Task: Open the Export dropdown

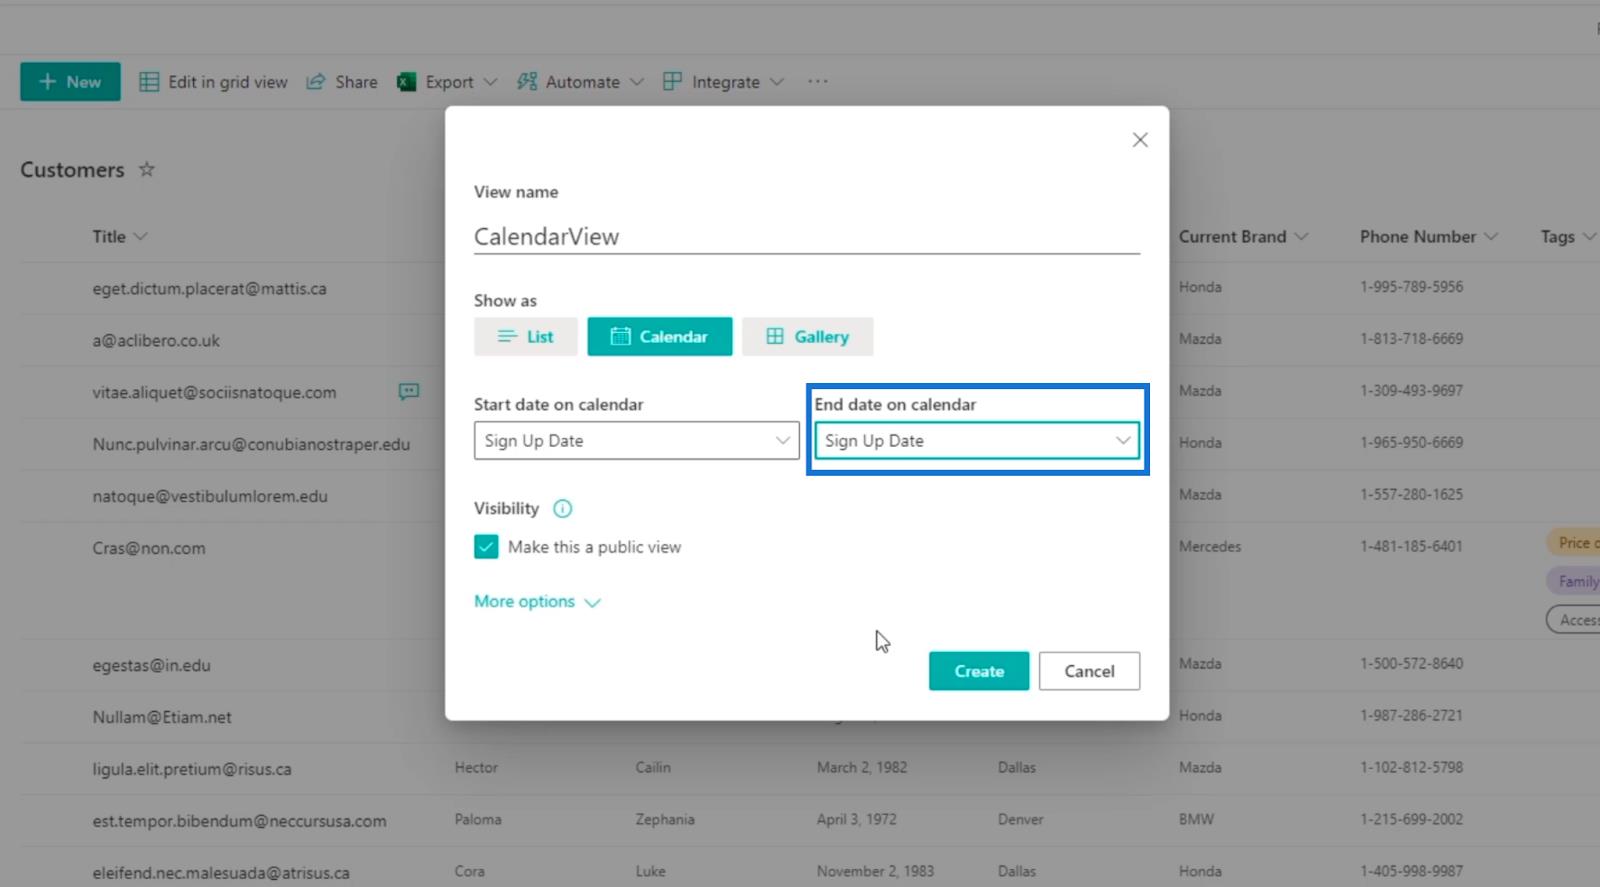Action: (447, 82)
